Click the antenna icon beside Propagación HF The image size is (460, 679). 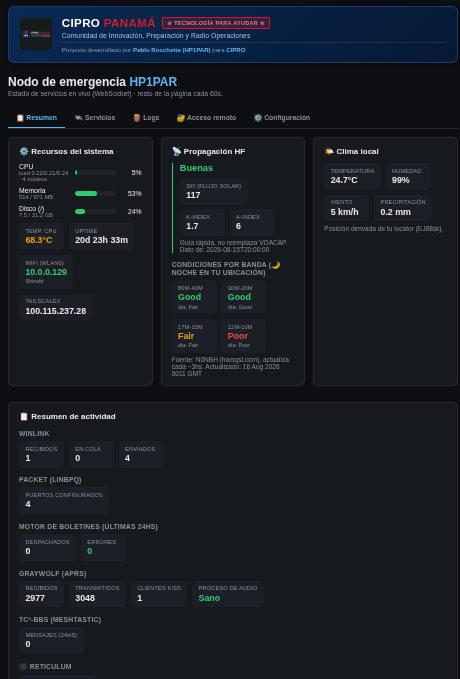click(x=176, y=151)
